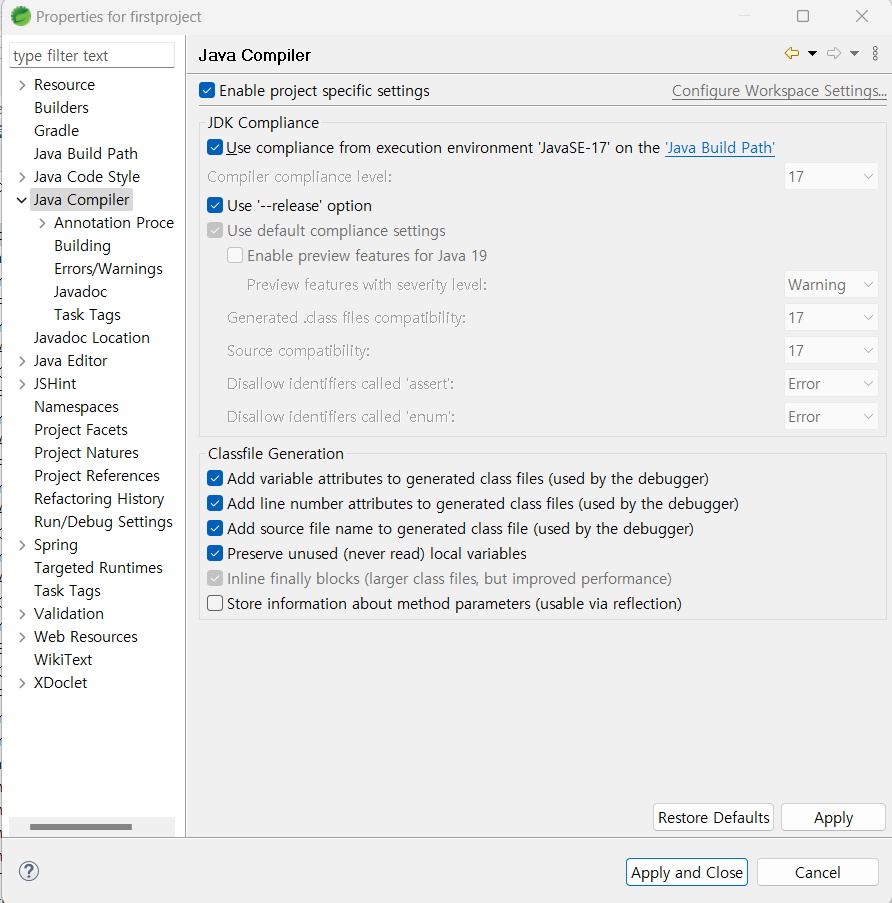892x903 pixels.
Task: Open Preview features severity level dropdown
Action: [831, 284]
